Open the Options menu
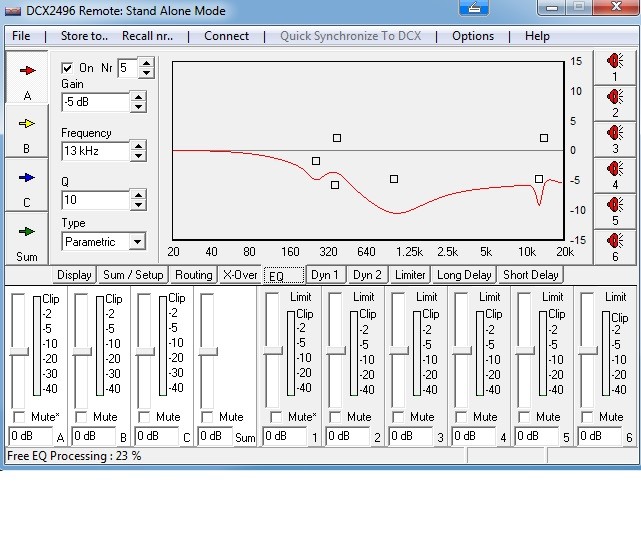The image size is (641, 558). [473, 36]
